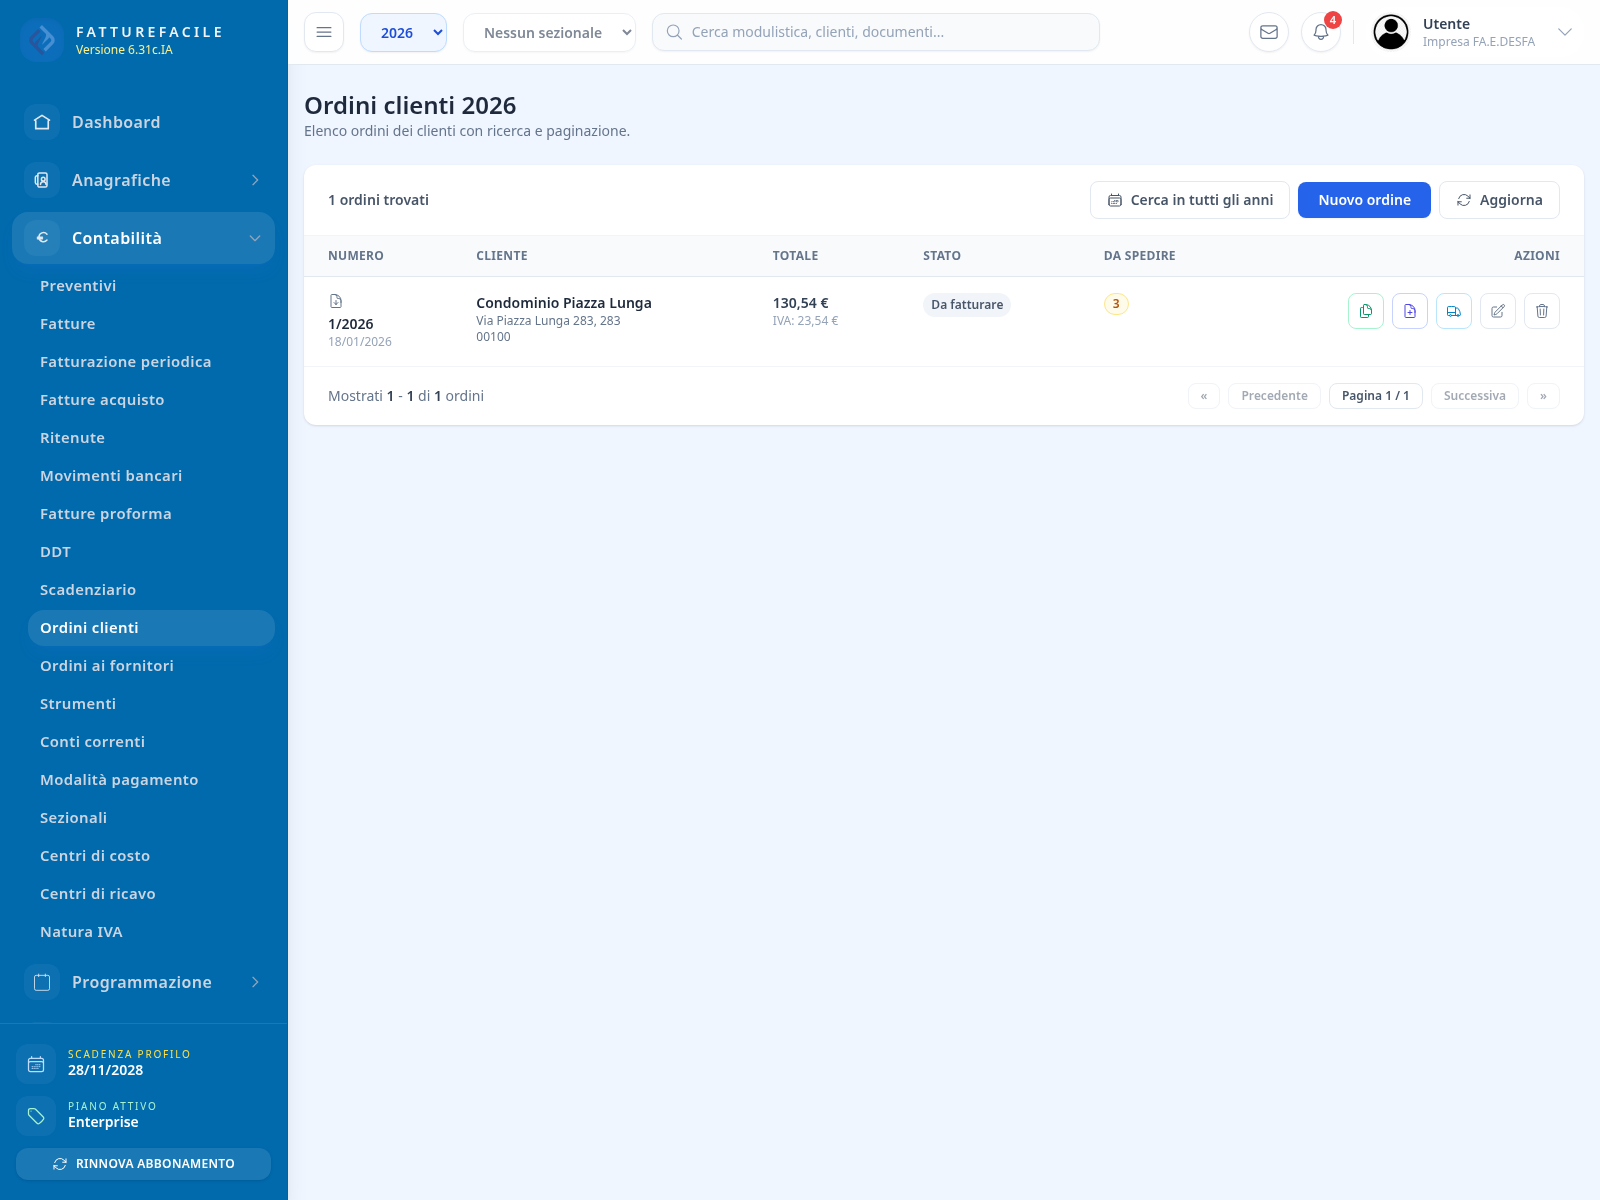This screenshot has height=1200, width=1600.
Task: Click the user avatar icon
Action: [1391, 32]
